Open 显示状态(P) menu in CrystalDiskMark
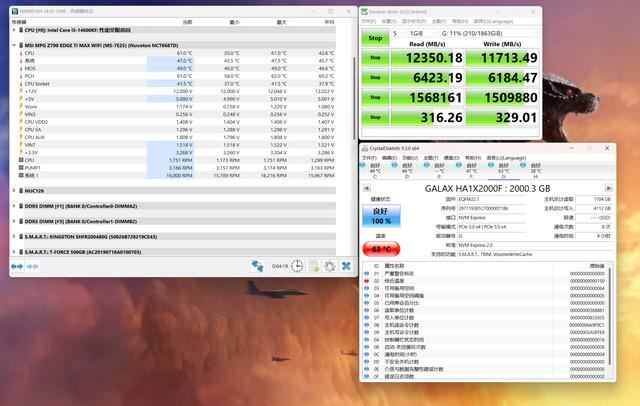Image resolution: width=640 pixels, height=406 pixels. 414,21
